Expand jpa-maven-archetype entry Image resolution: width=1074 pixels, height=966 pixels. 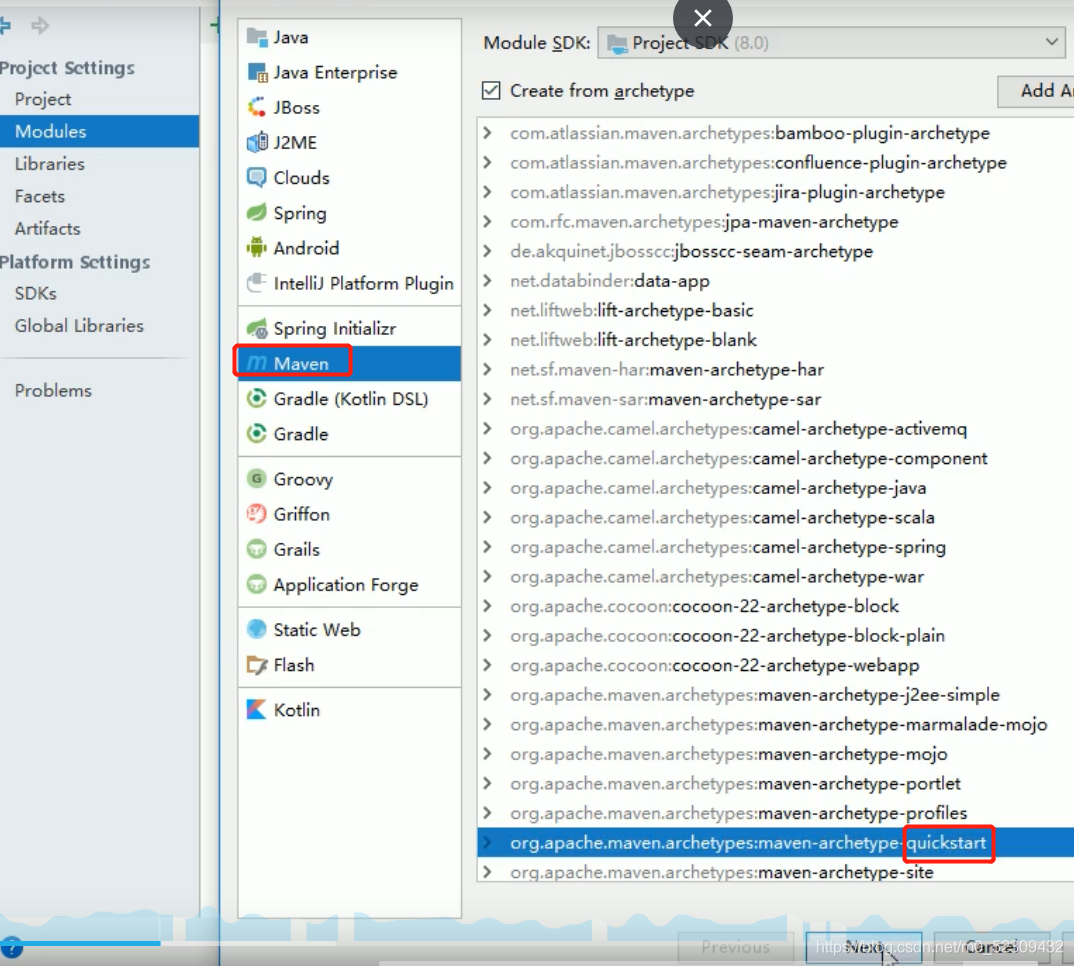(487, 221)
